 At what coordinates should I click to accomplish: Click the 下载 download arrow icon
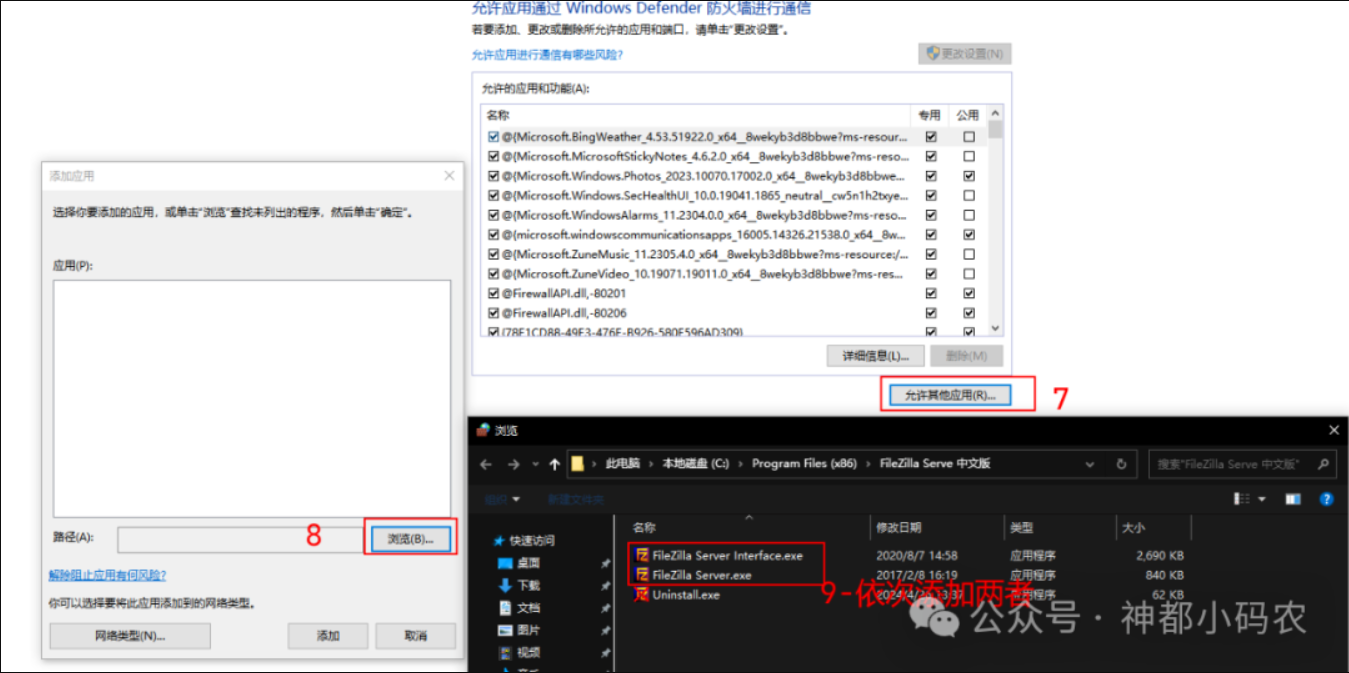pos(505,585)
